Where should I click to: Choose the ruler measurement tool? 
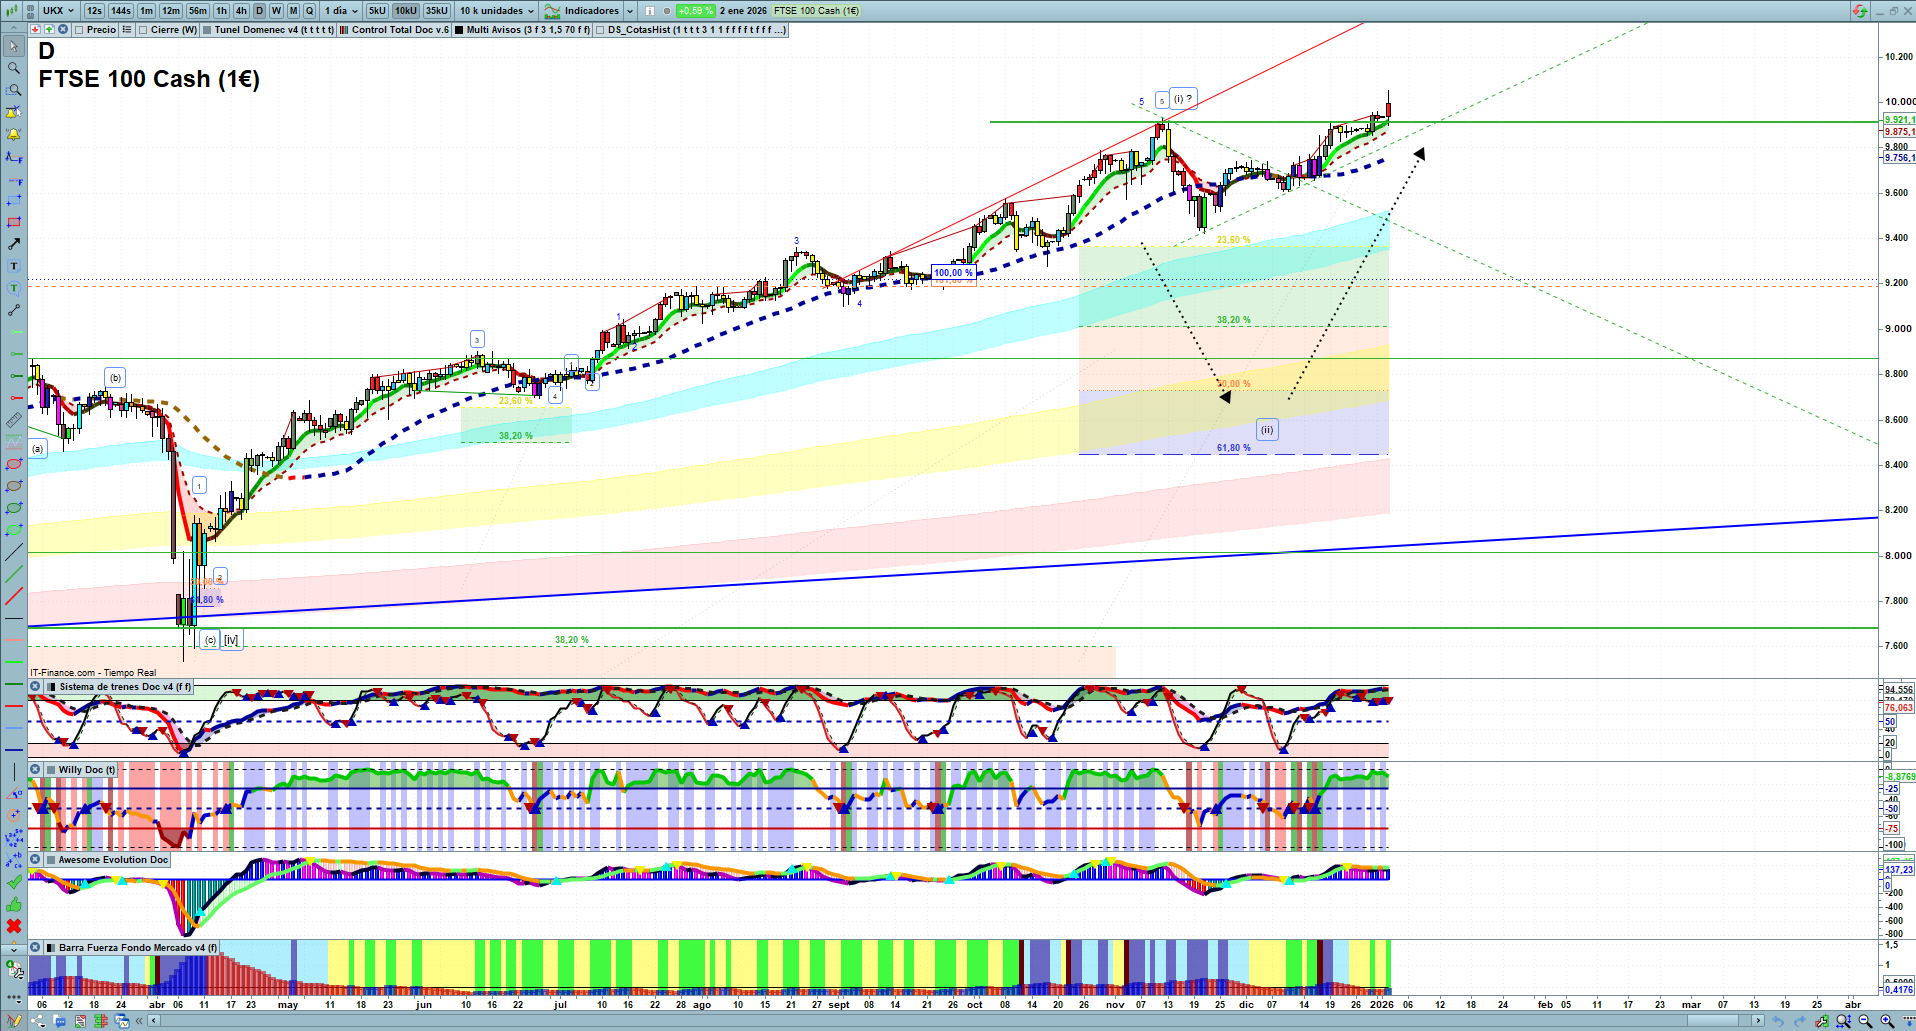[13, 420]
